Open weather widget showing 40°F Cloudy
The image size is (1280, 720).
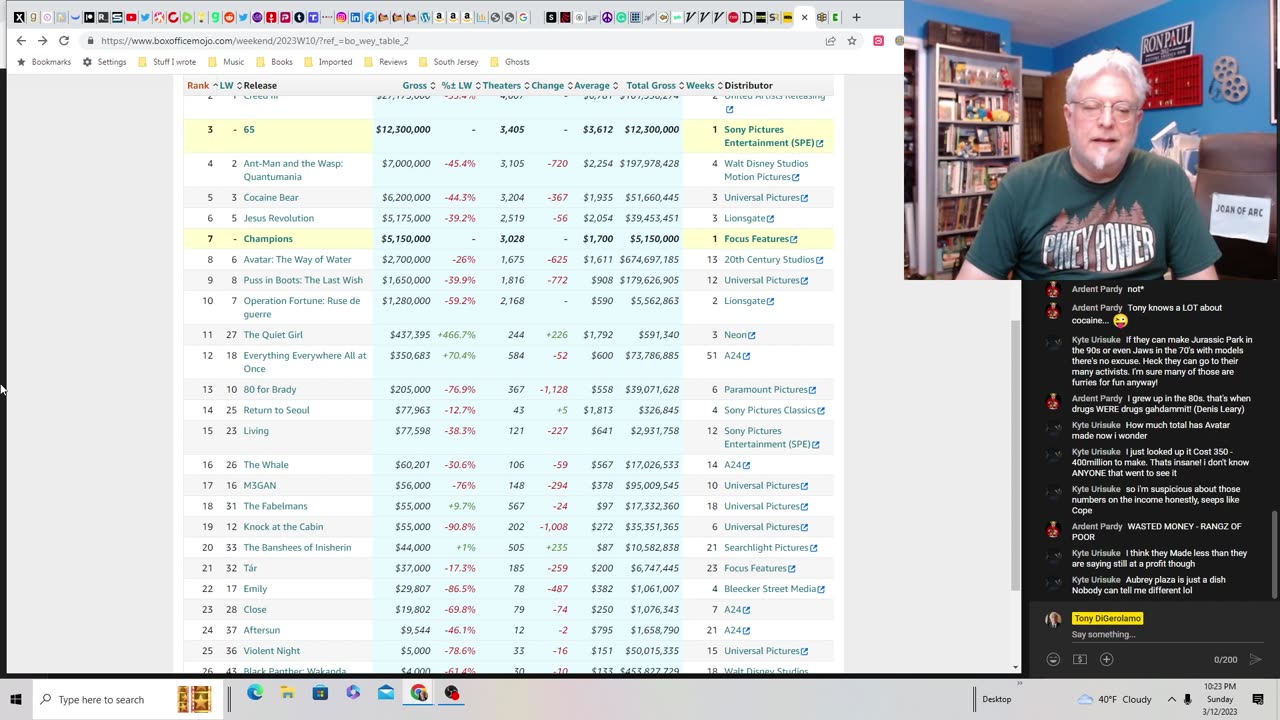tap(1115, 699)
